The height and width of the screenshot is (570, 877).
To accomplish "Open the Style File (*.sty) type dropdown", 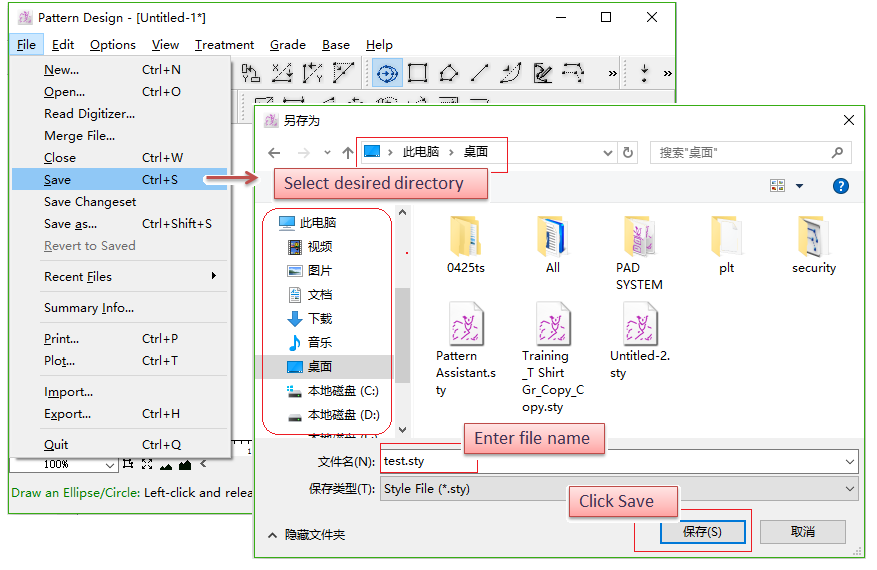I will pos(850,489).
